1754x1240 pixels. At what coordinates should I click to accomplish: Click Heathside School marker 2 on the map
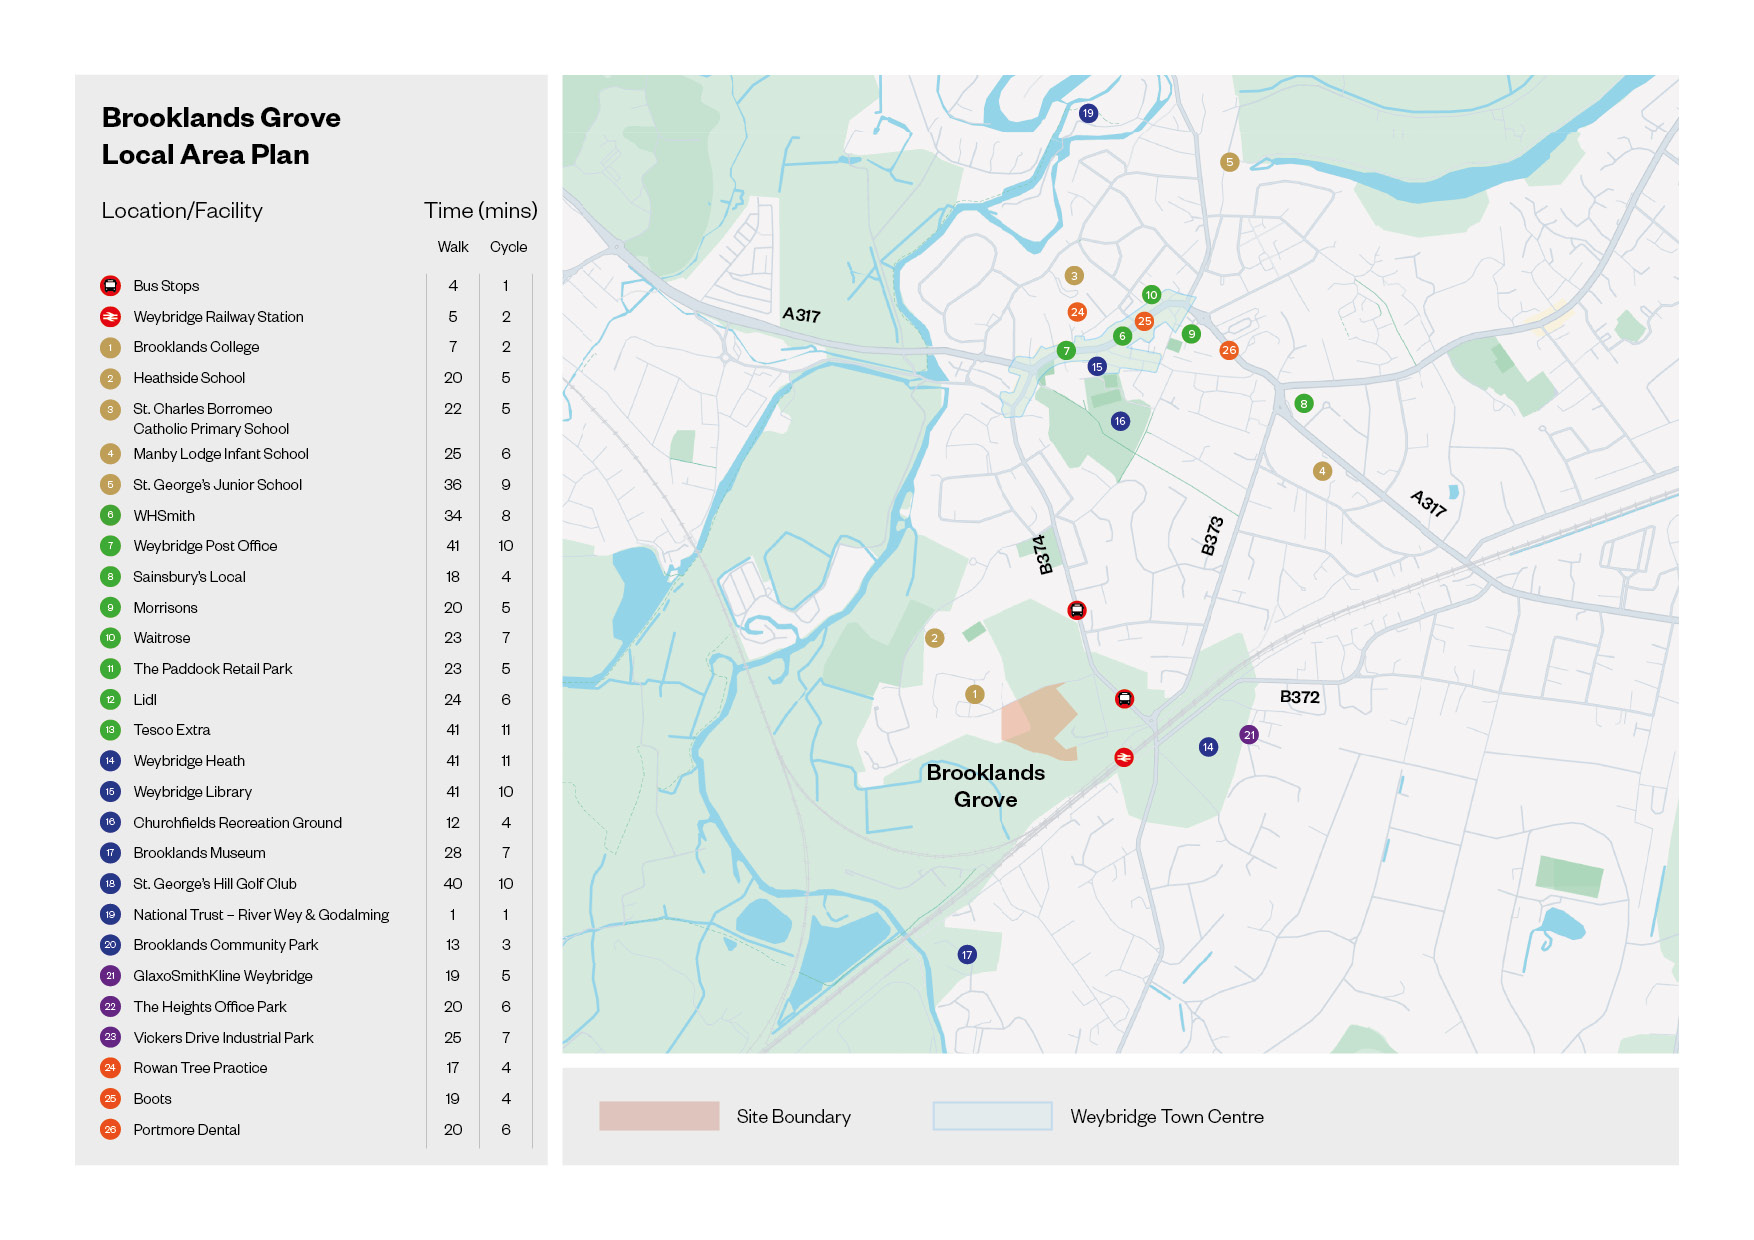click(x=934, y=638)
